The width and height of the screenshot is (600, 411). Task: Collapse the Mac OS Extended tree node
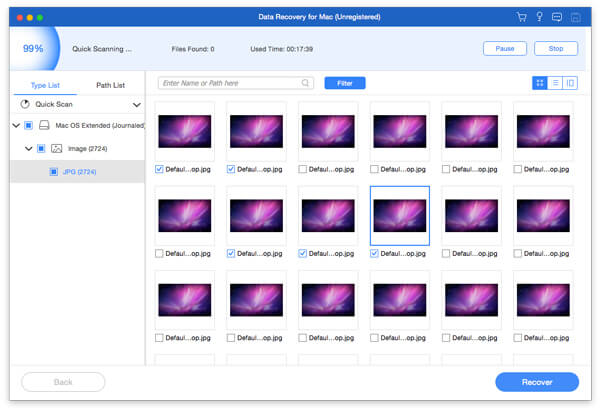[x=16, y=125]
